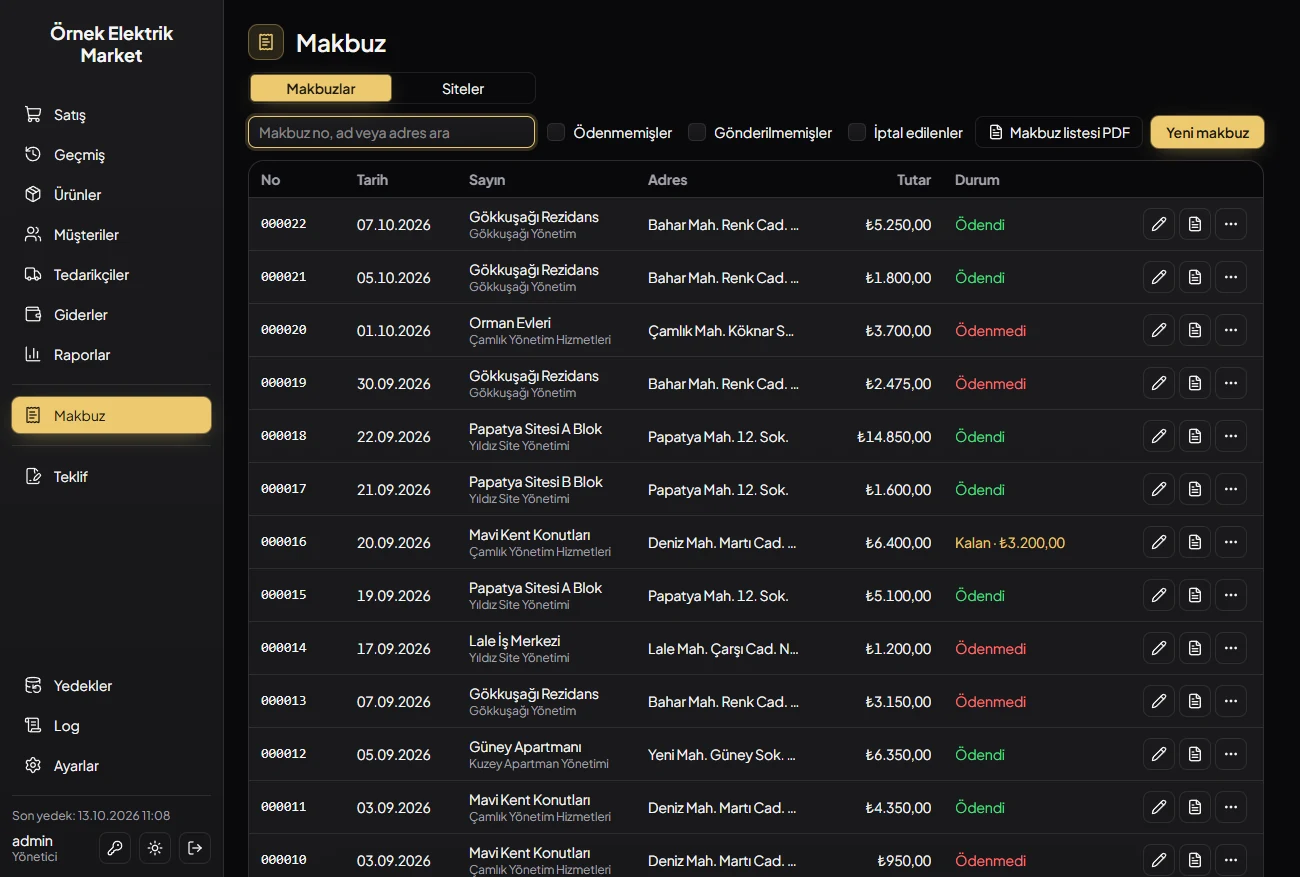Create a new receipt with Yeni makbuz
The image size is (1300, 877).
point(1207,132)
